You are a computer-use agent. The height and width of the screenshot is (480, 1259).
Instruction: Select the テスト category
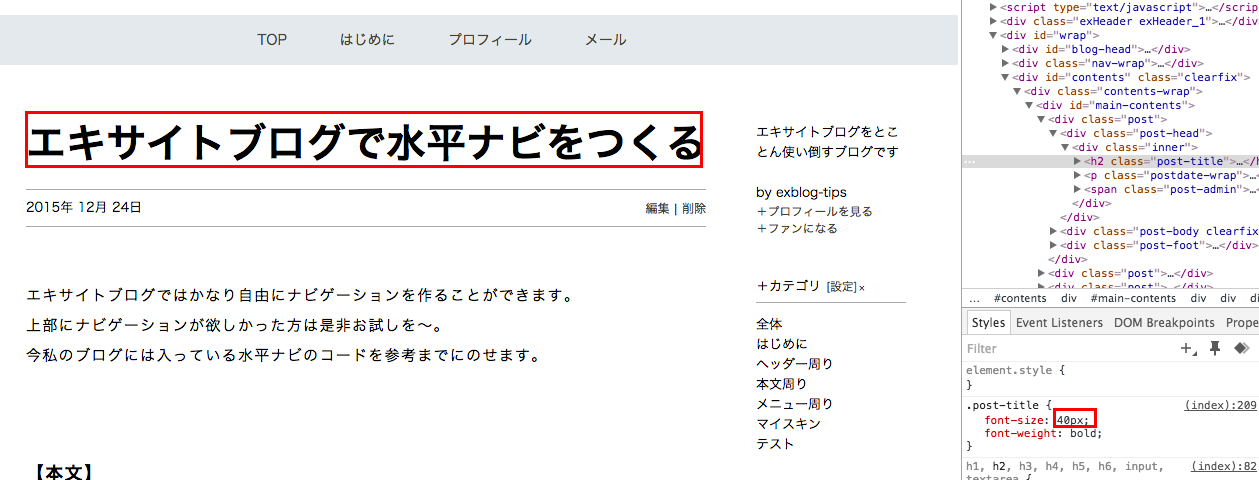pos(776,444)
